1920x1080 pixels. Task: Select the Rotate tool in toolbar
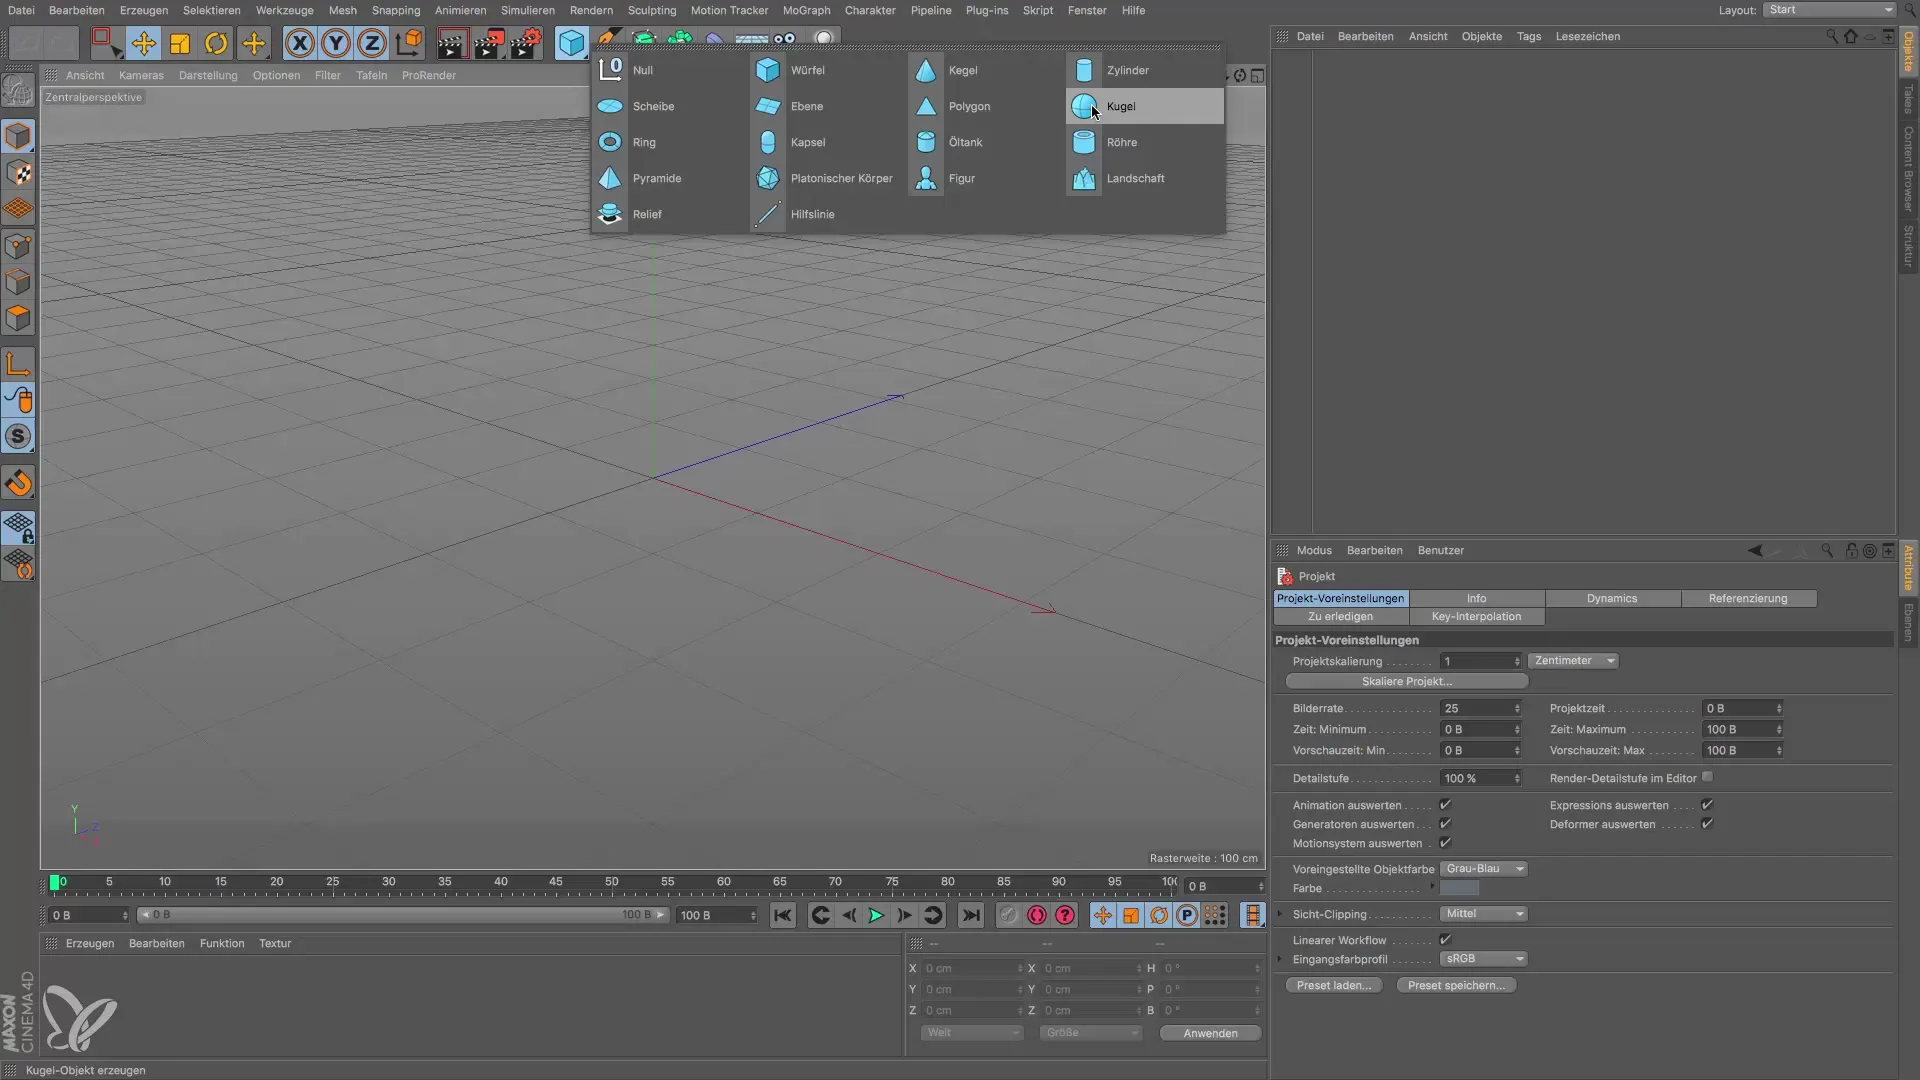coord(216,43)
